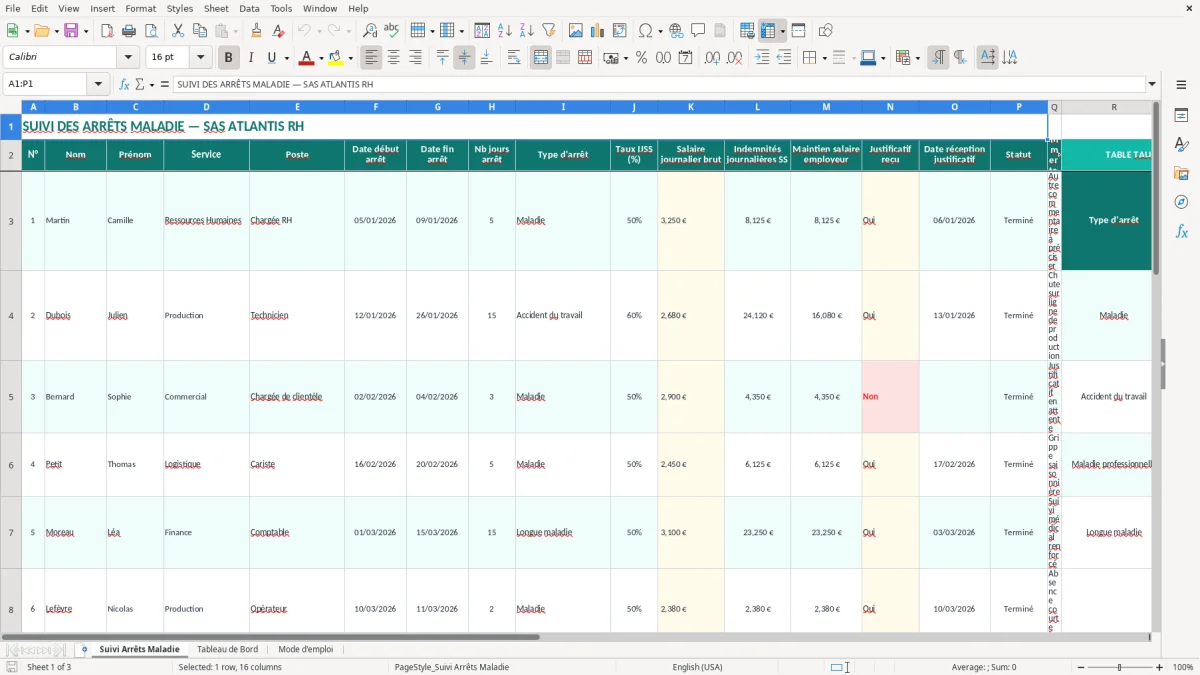The image size is (1200, 675).
Task: Open the Save dropdown arrow
Action: point(86,31)
